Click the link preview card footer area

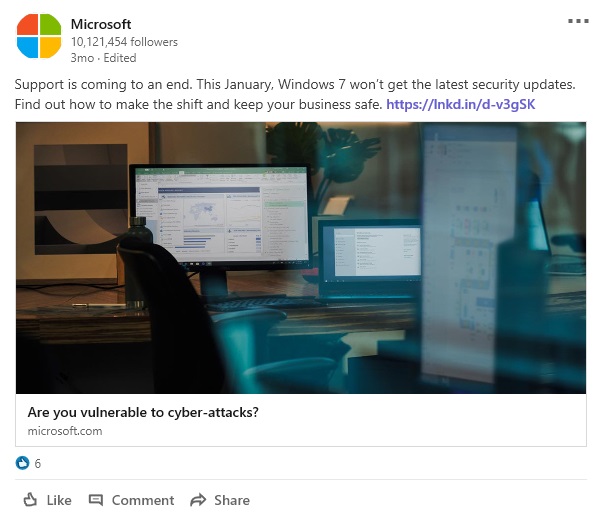point(301,420)
